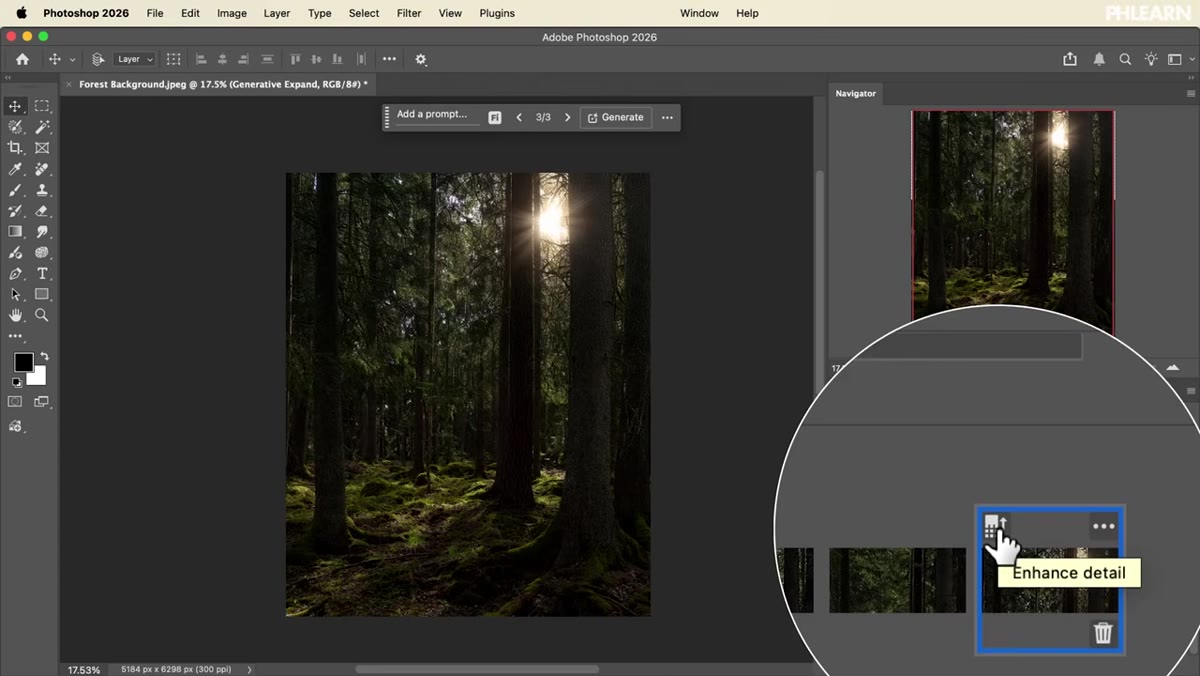The height and width of the screenshot is (676, 1200).
Task: Click the Home icon in options bar
Action: (22, 59)
